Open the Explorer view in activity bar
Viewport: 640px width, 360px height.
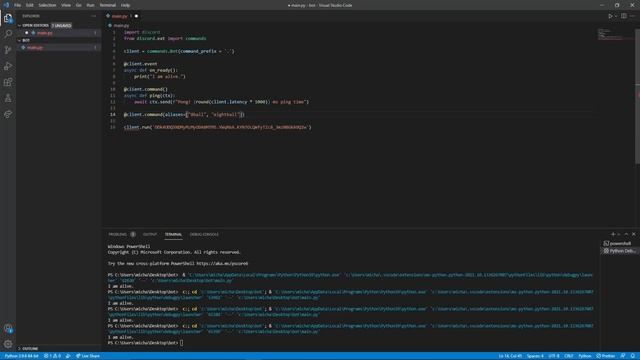8,18
